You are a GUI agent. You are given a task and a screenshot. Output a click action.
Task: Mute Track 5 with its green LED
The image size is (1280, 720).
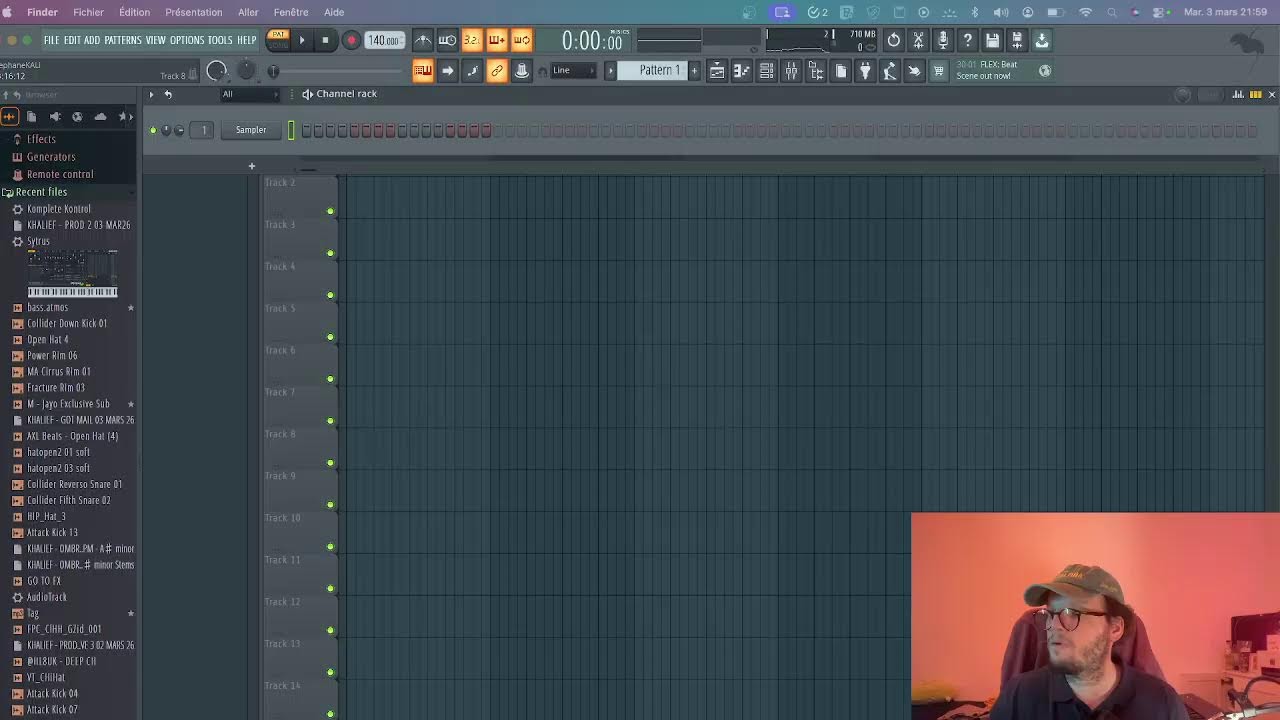coord(330,337)
